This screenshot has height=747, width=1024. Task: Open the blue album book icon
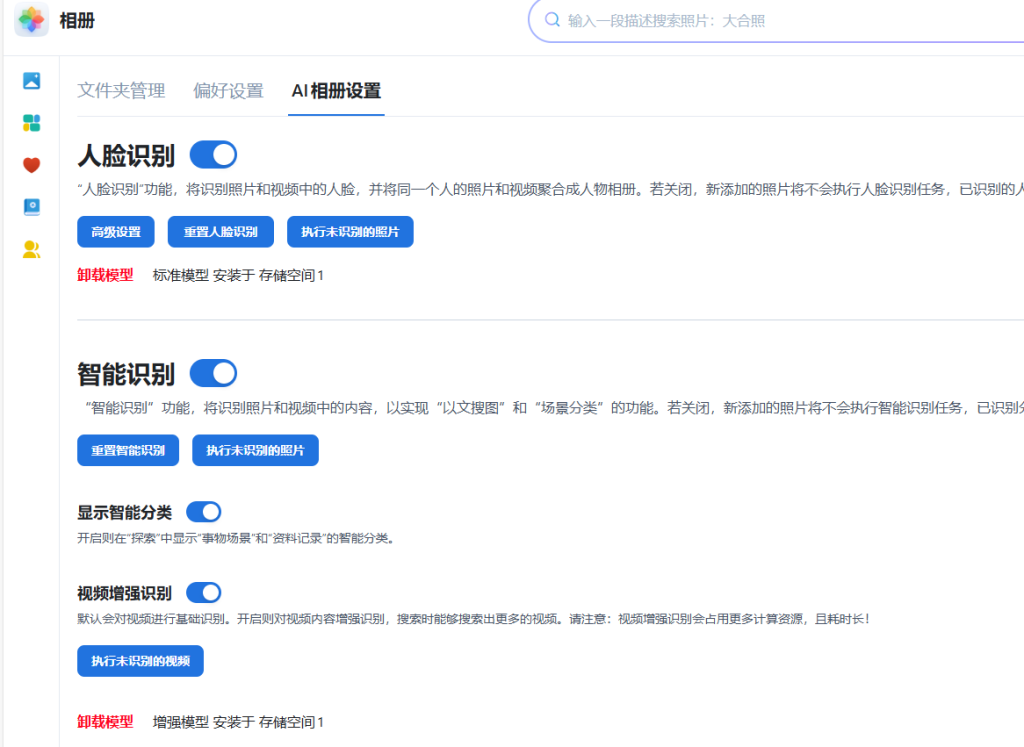click(x=31, y=207)
